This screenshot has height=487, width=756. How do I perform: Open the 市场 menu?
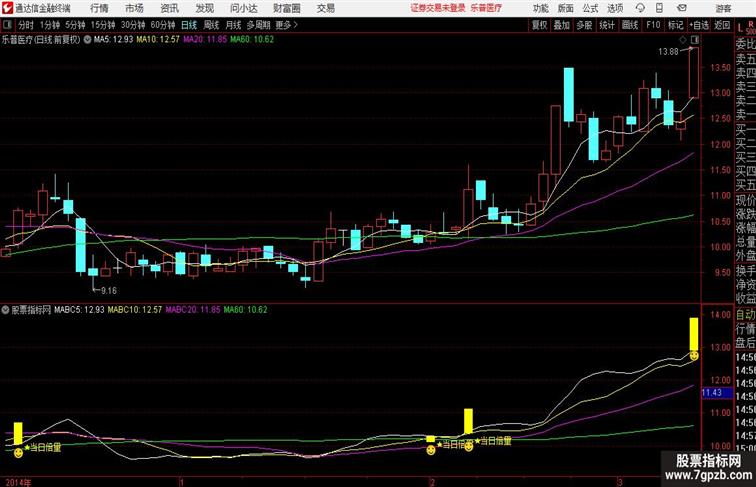tap(134, 8)
